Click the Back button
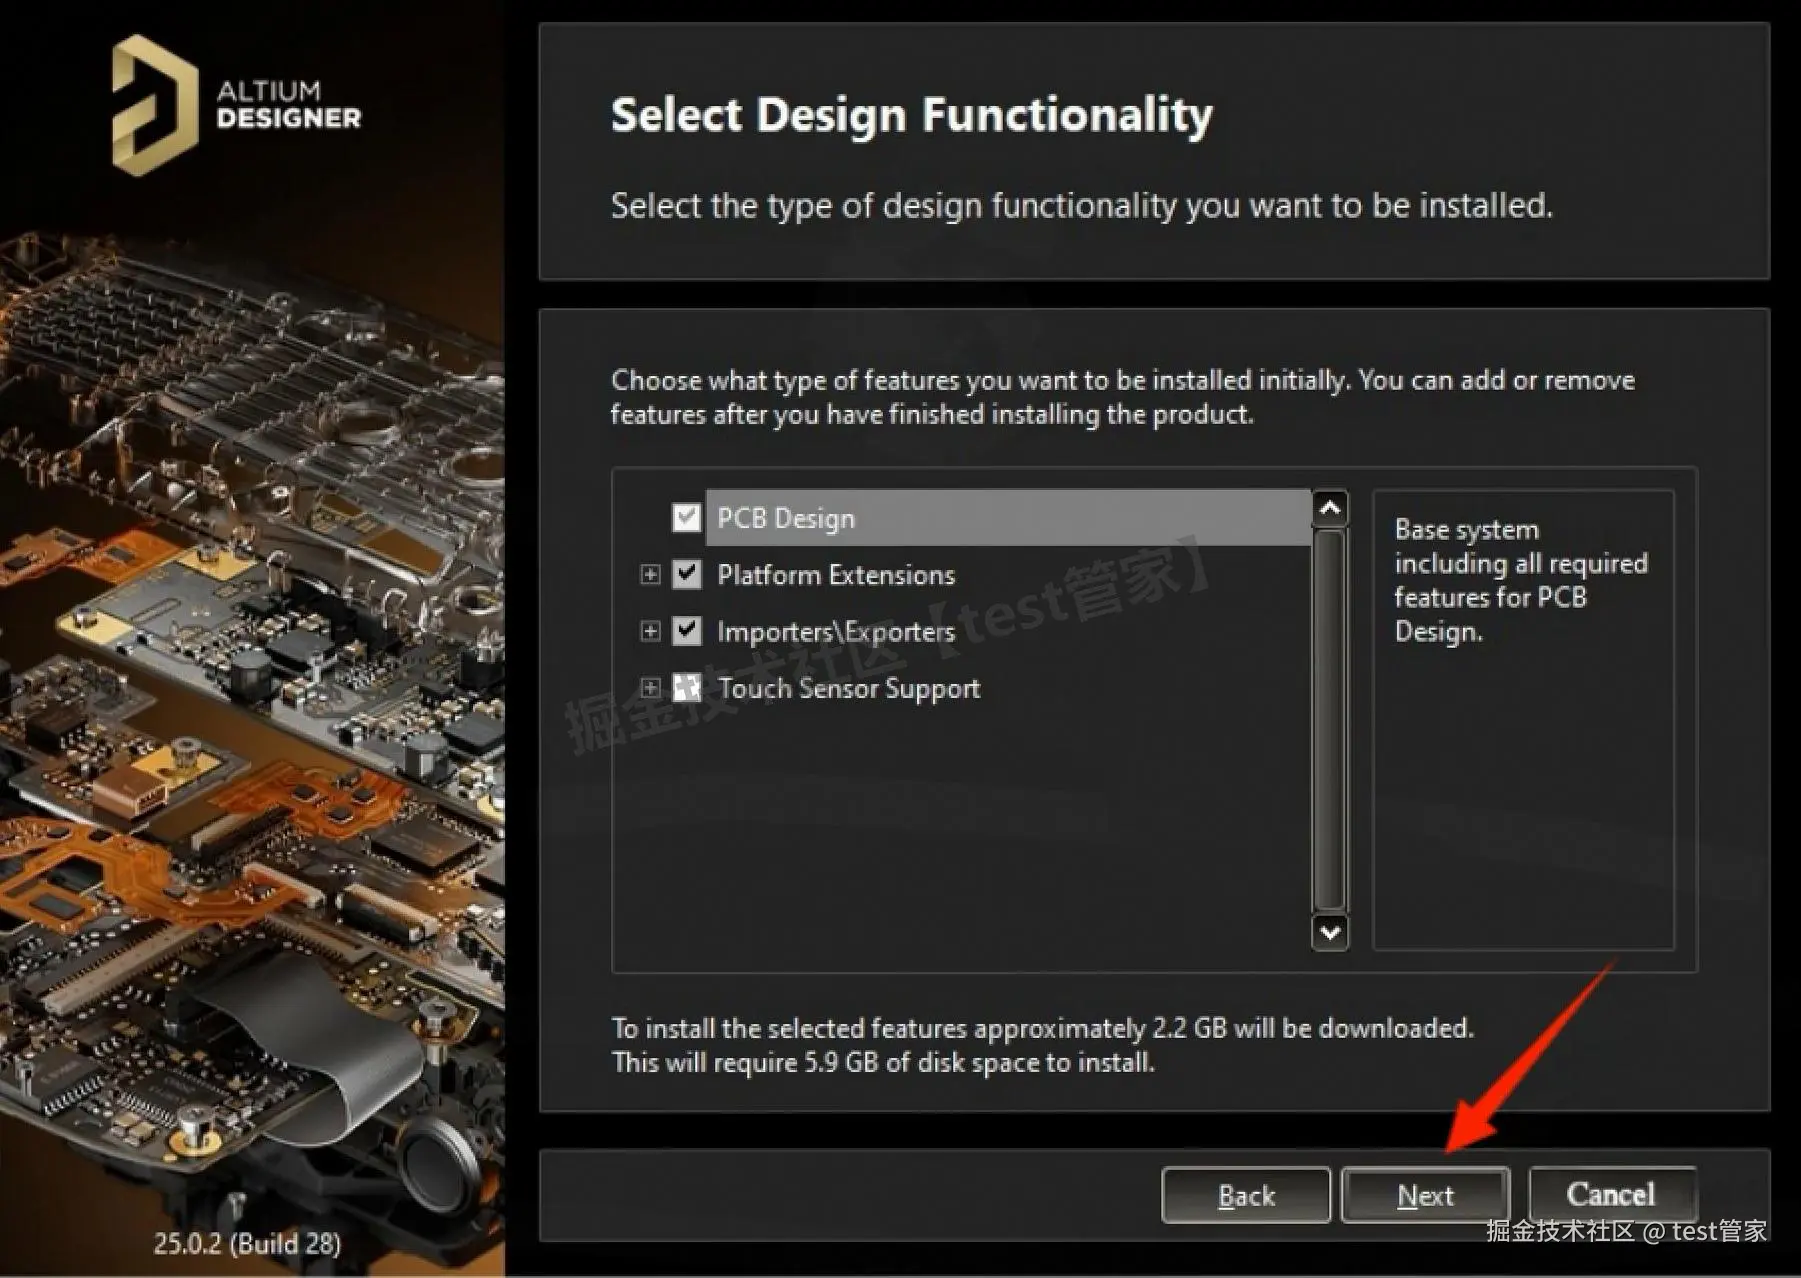Screen dimensions: 1801x1278 click(x=1245, y=1194)
